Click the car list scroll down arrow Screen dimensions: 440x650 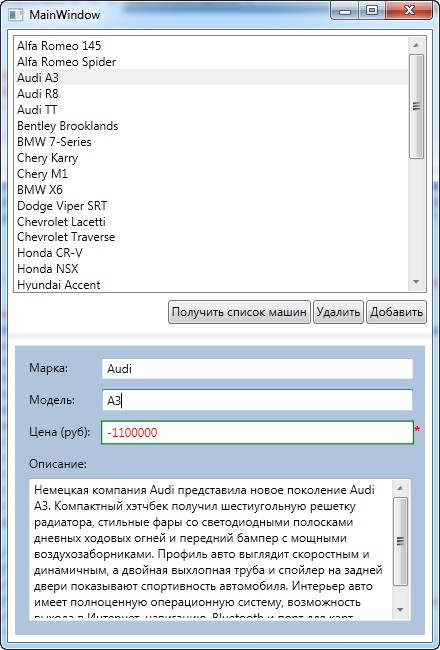tap(416, 282)
